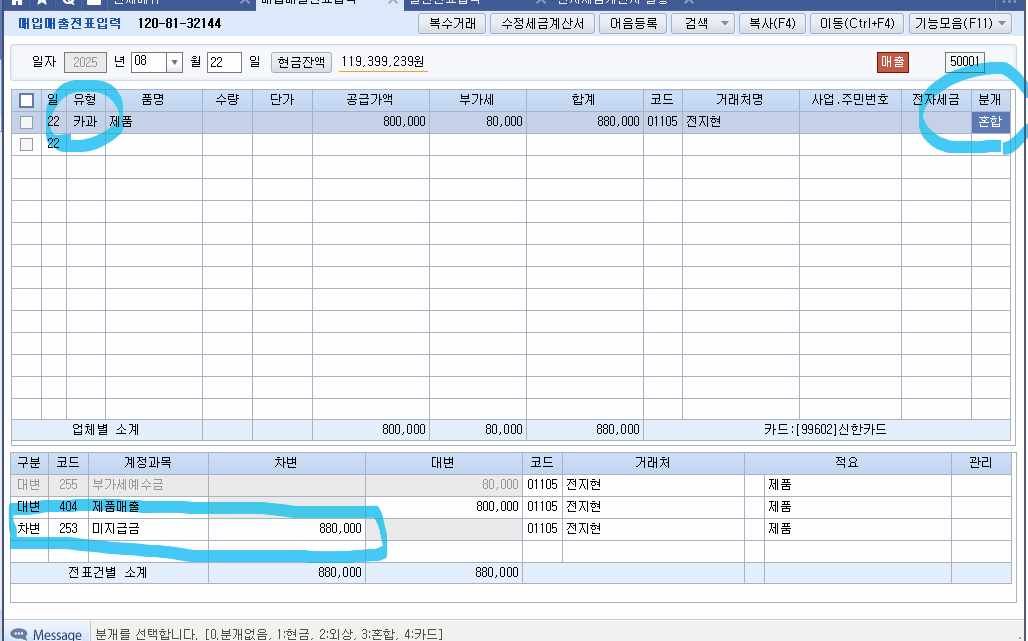The width and height of the screenshot is (1028, 641).
Task: Click the day input field showing 22
Action: (x=224, y=62)
